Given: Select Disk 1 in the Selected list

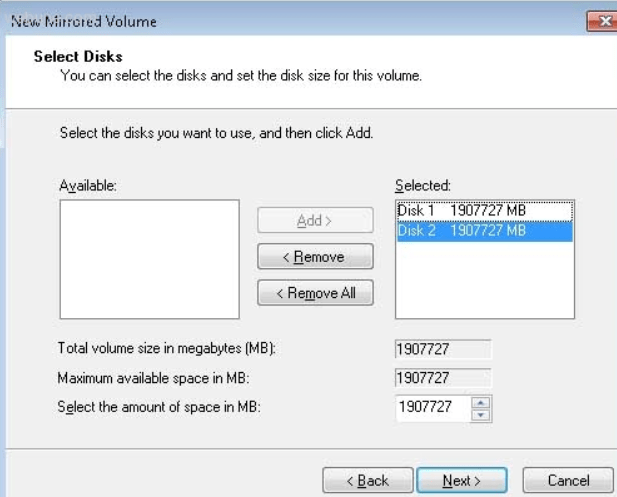Looking at the screenshot, I should [x=484, y=211].
